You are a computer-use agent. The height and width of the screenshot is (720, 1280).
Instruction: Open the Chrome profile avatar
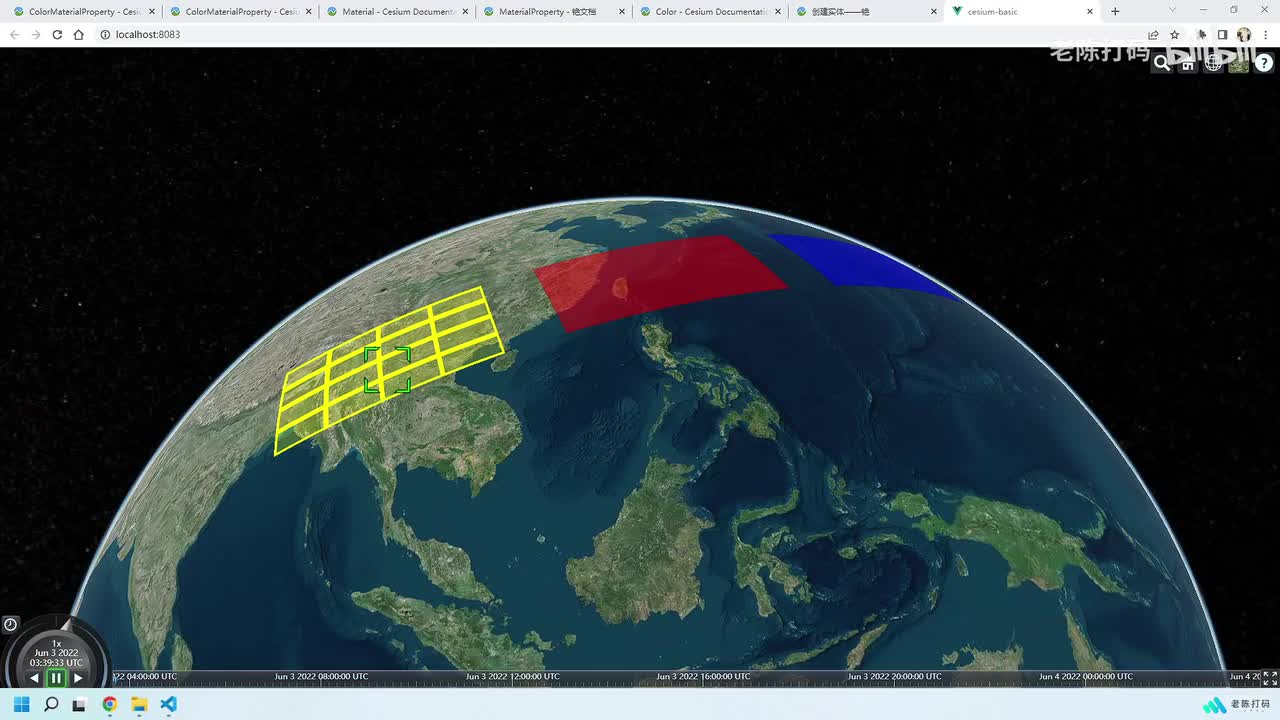(1244, 35)
